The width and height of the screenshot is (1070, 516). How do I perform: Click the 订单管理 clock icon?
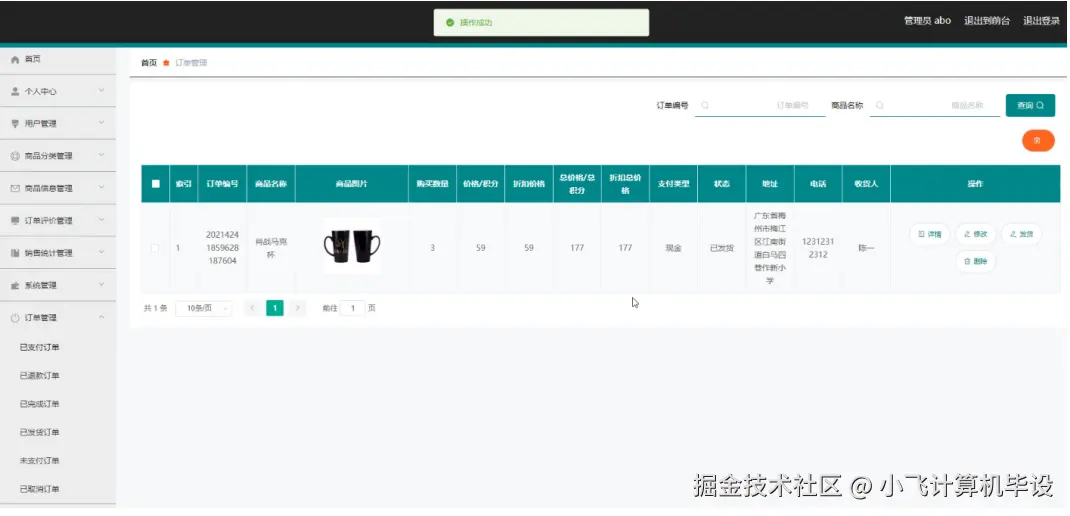(x=15, y=318)
